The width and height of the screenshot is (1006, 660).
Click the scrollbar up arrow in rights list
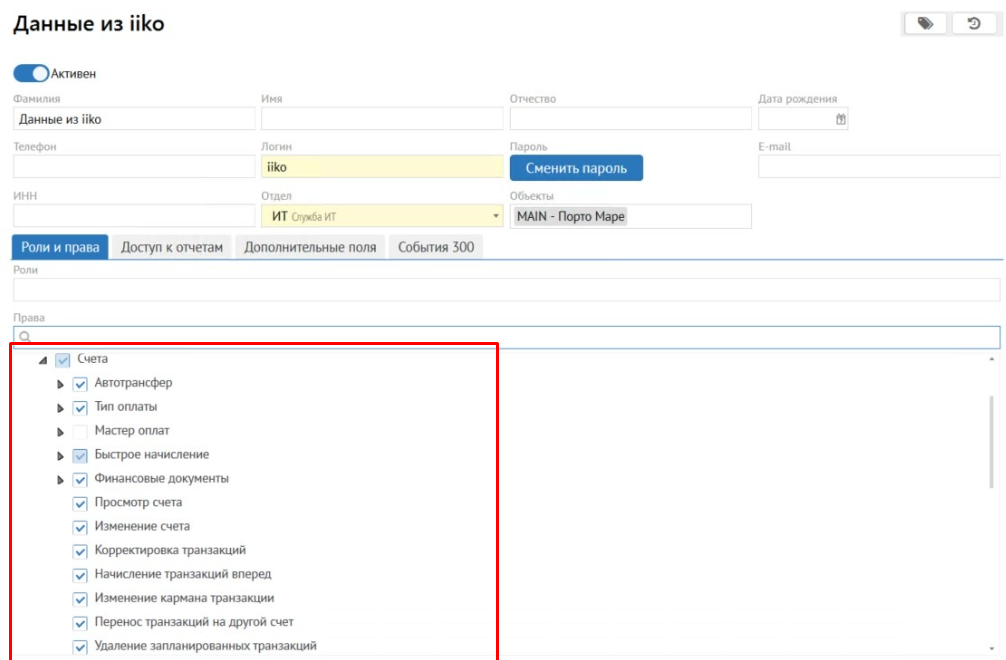(991, 359)
